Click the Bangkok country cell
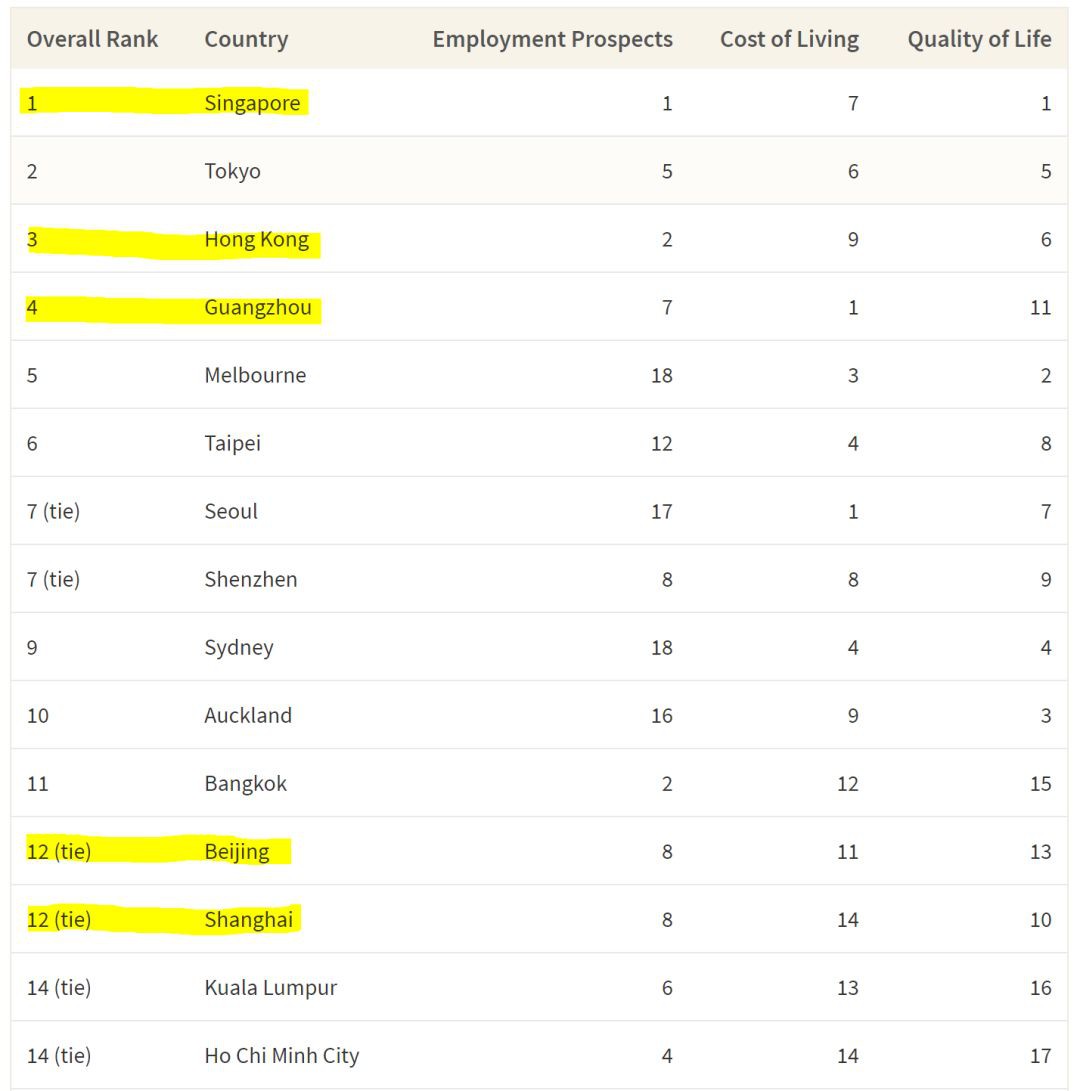Viewport: 1080px width, 1091px height. [245, 783]
